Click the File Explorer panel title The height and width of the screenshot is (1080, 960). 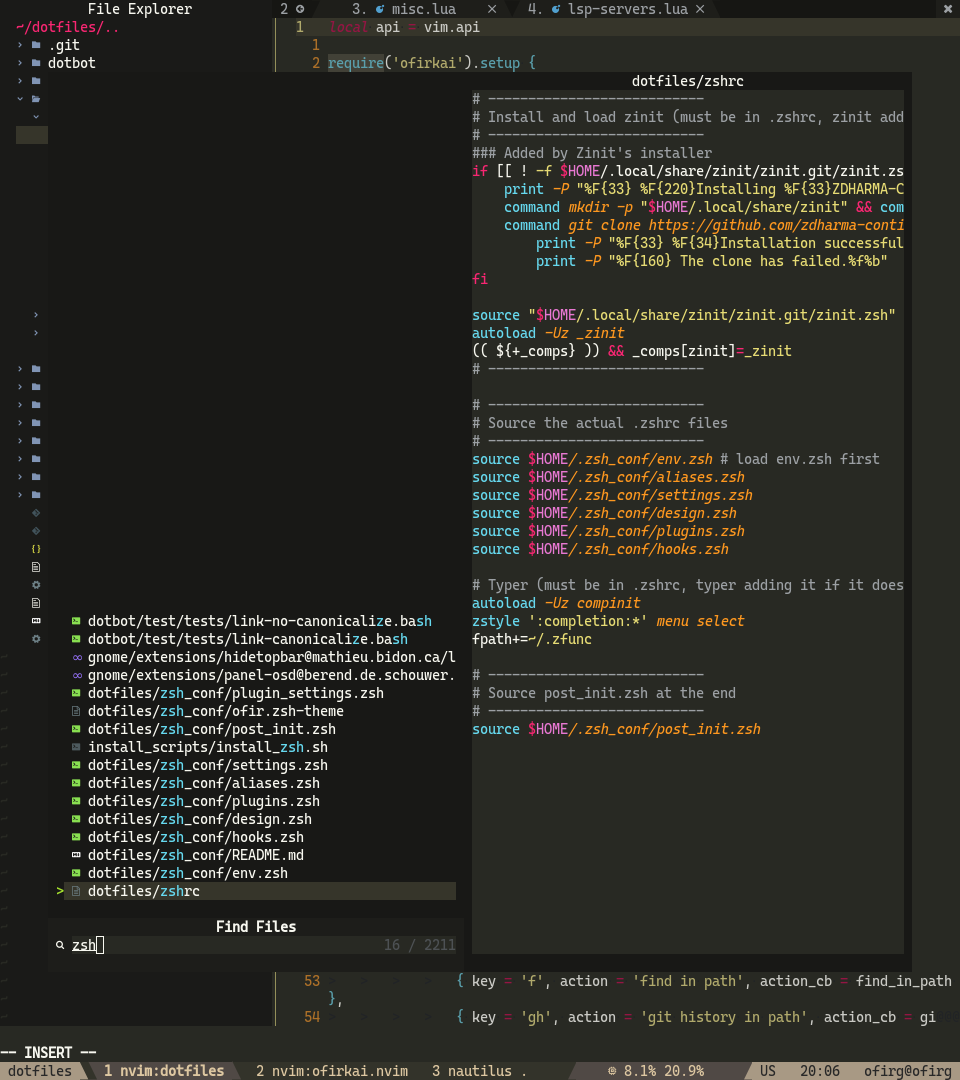point(140,9)
